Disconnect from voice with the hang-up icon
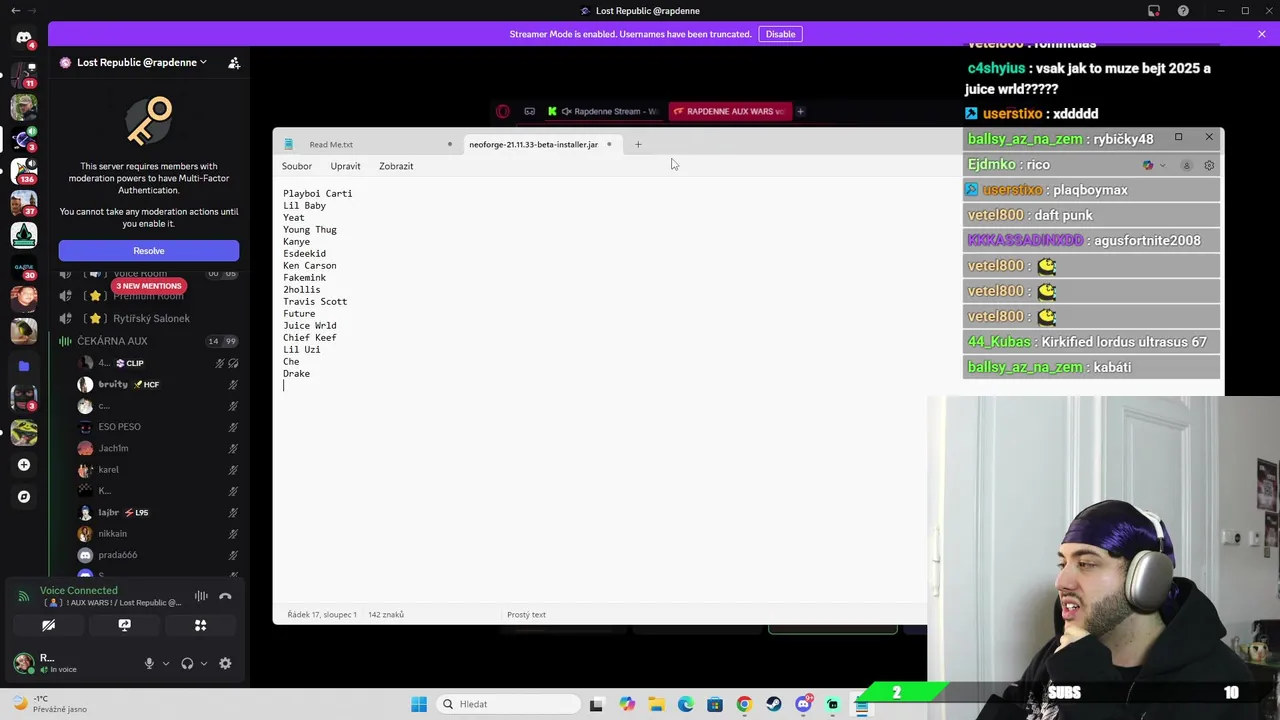 pos(225,596)
